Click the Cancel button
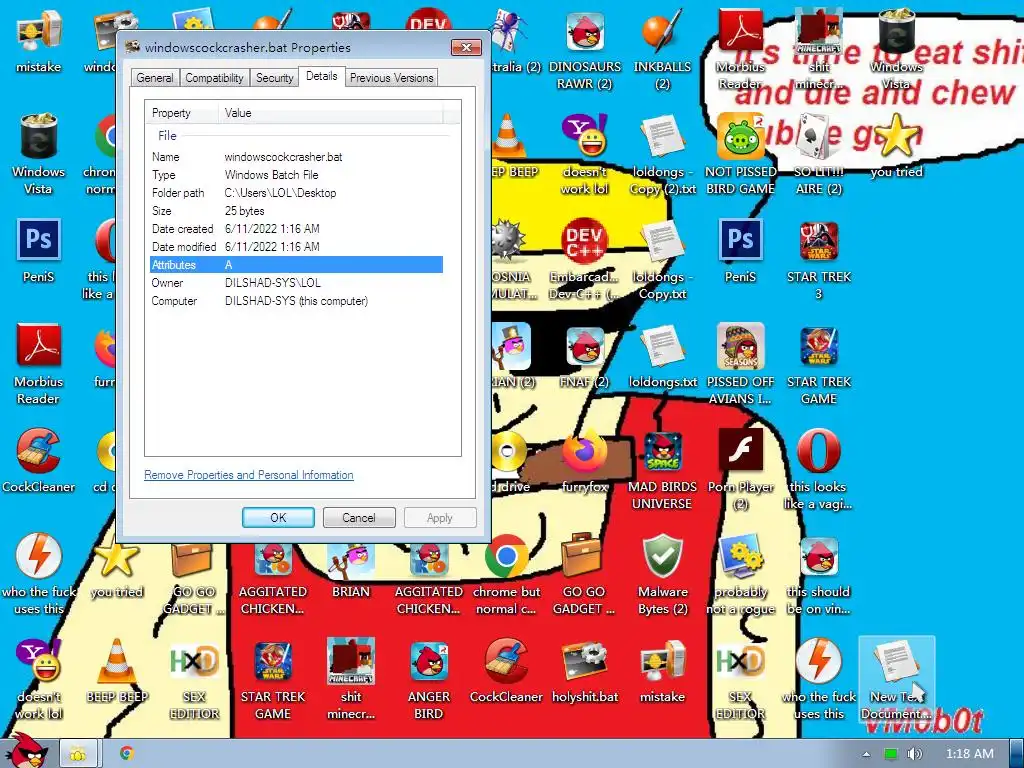This screenshot has height=768, width=1024. pos(359,518)
